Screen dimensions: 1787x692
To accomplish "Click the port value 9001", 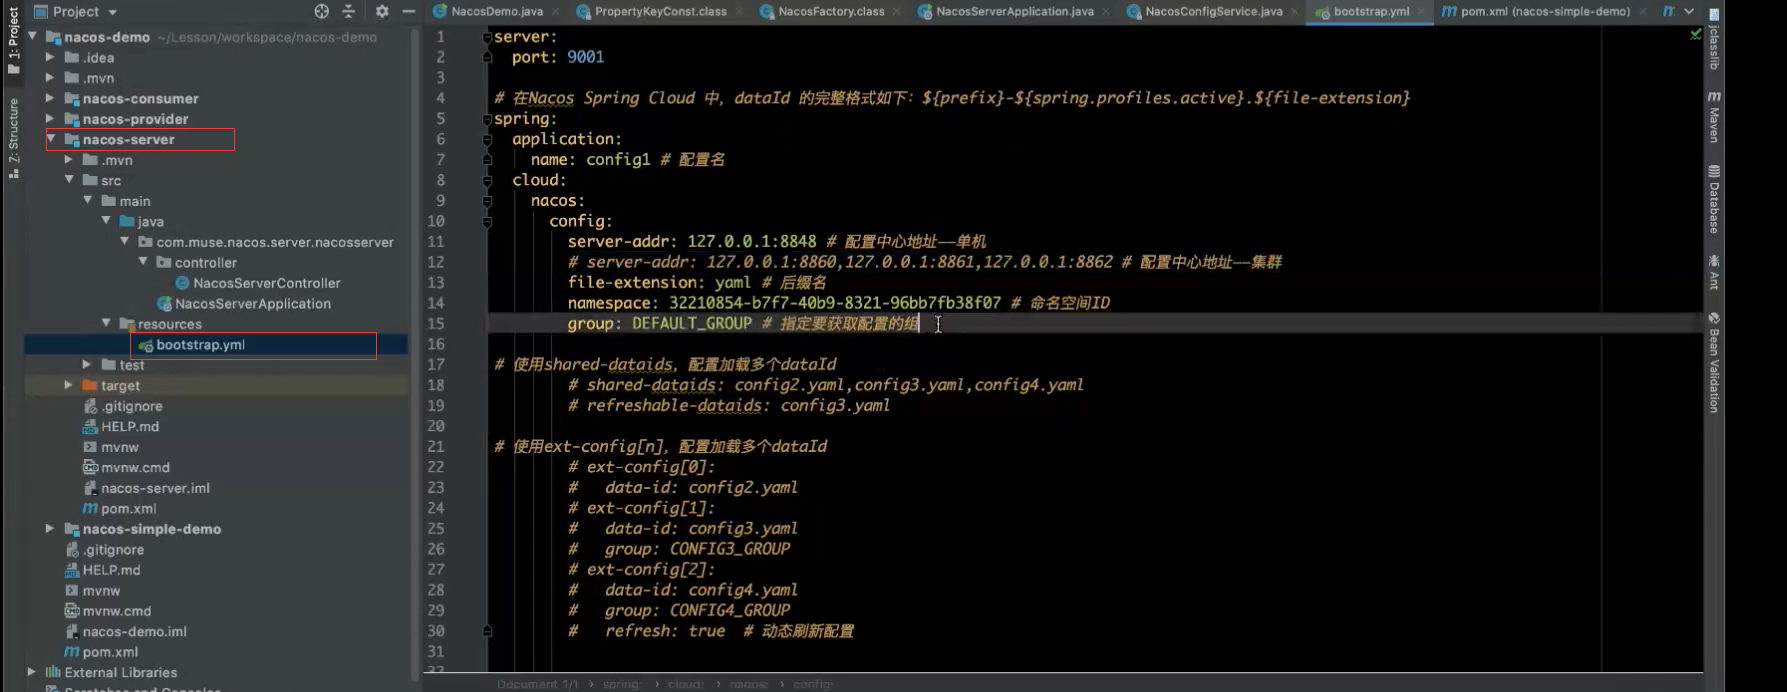I will pyautogui.click(x=585, y=57).
